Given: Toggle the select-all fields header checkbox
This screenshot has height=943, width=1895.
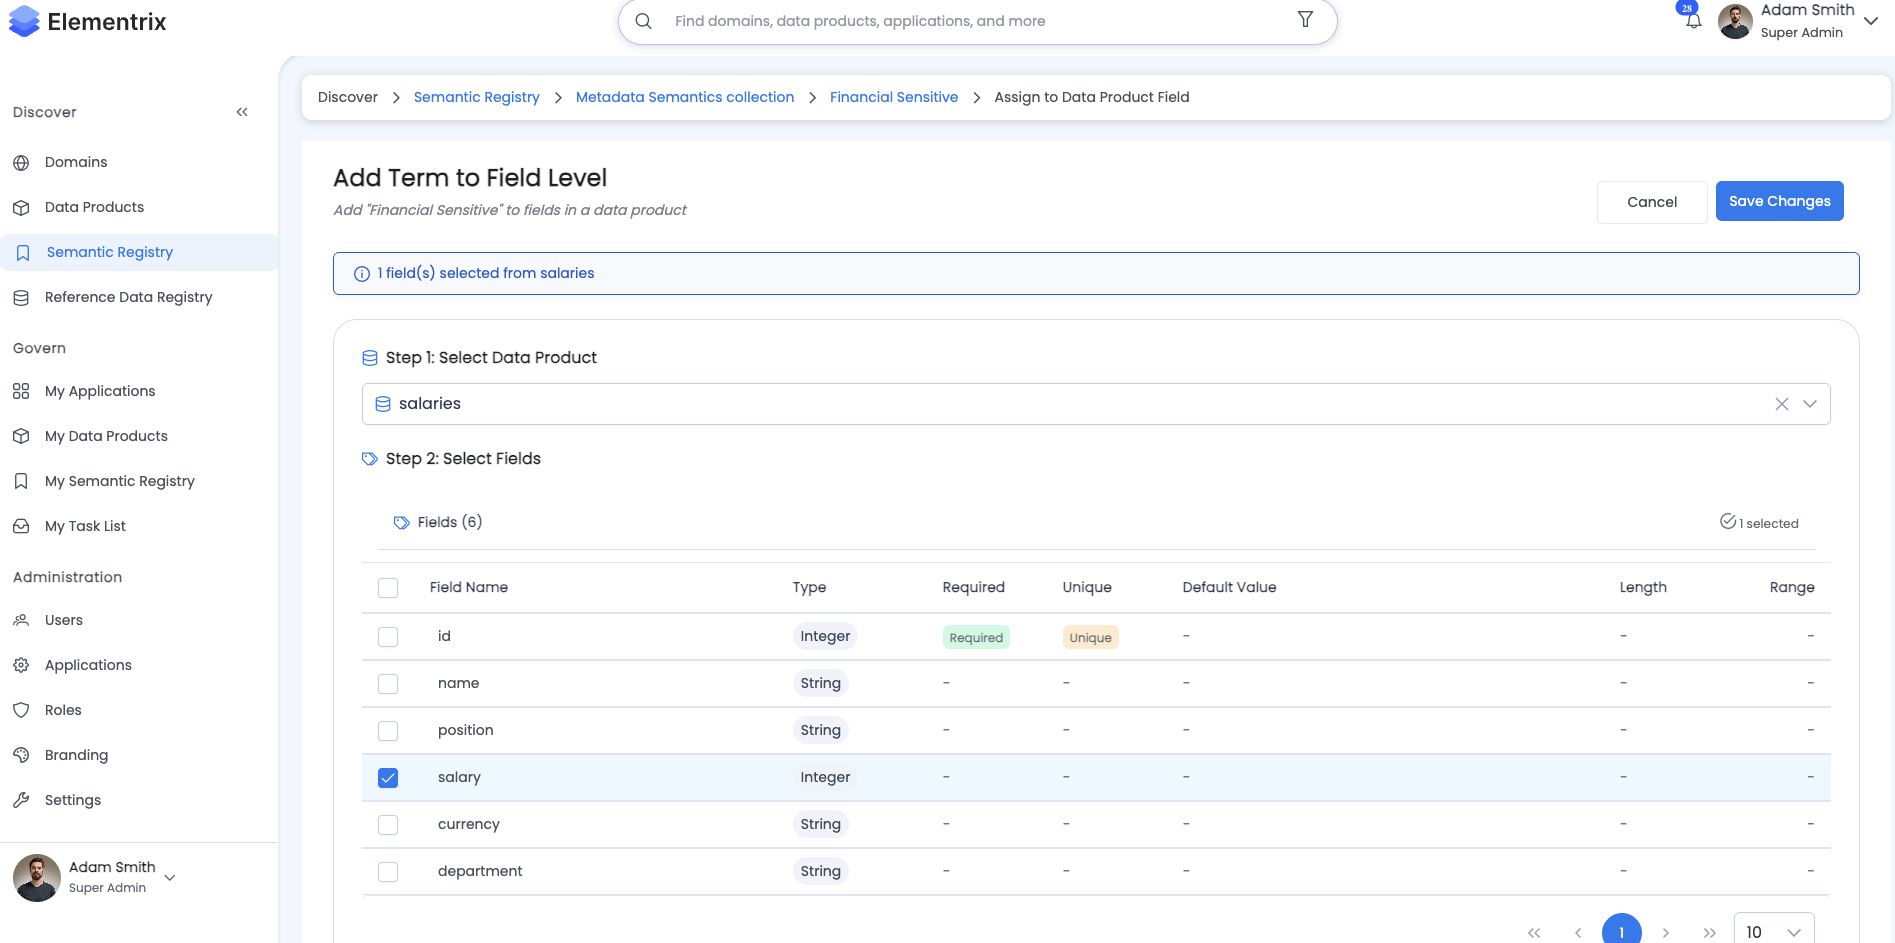Looking at the screenshot, I should [388, 588].
